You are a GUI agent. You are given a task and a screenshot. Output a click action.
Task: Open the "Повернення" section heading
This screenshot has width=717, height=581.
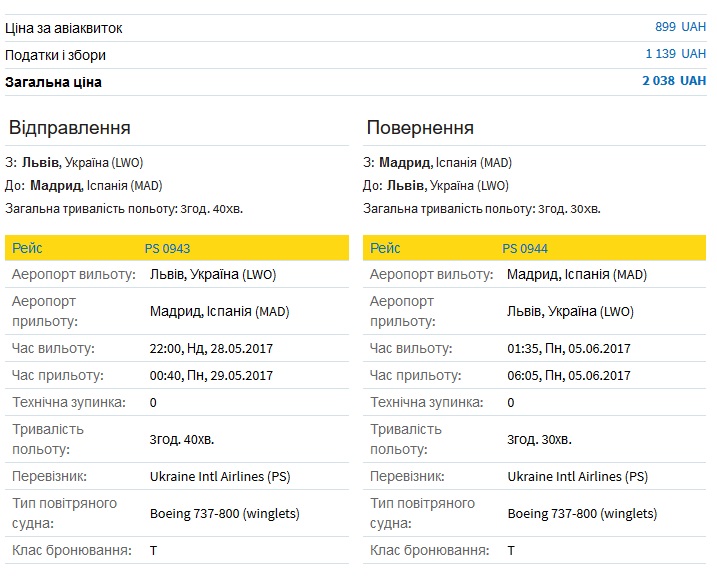tap(420, 128)
